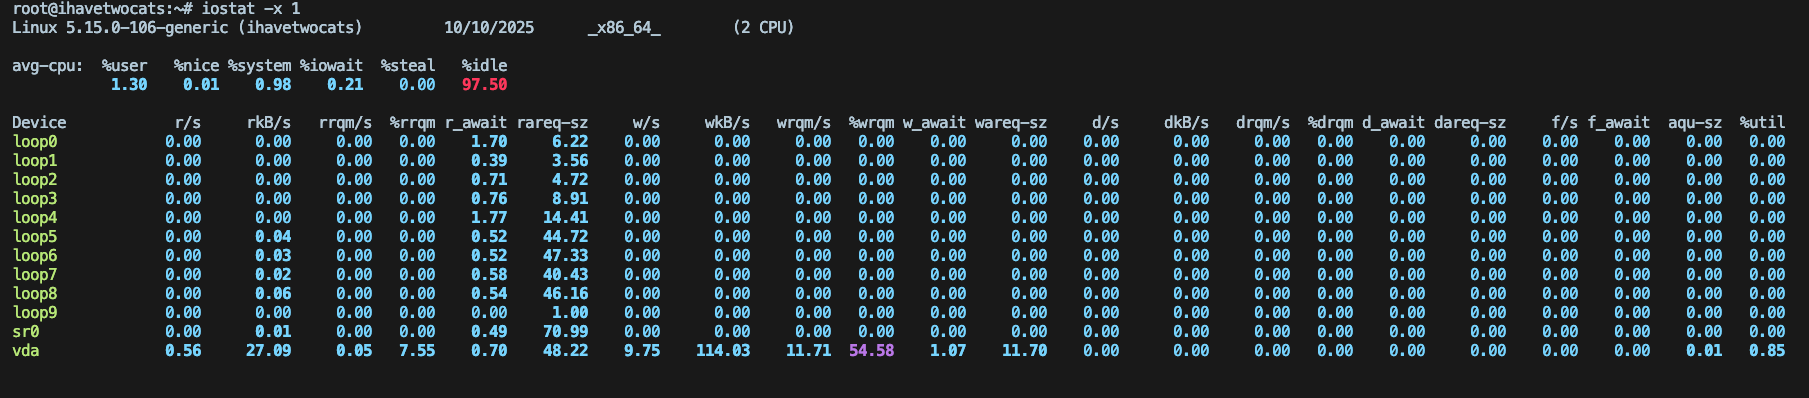Click the 'rrqm/s' column header
This screenshot has width=1809, height=398.
coord(346,123)
